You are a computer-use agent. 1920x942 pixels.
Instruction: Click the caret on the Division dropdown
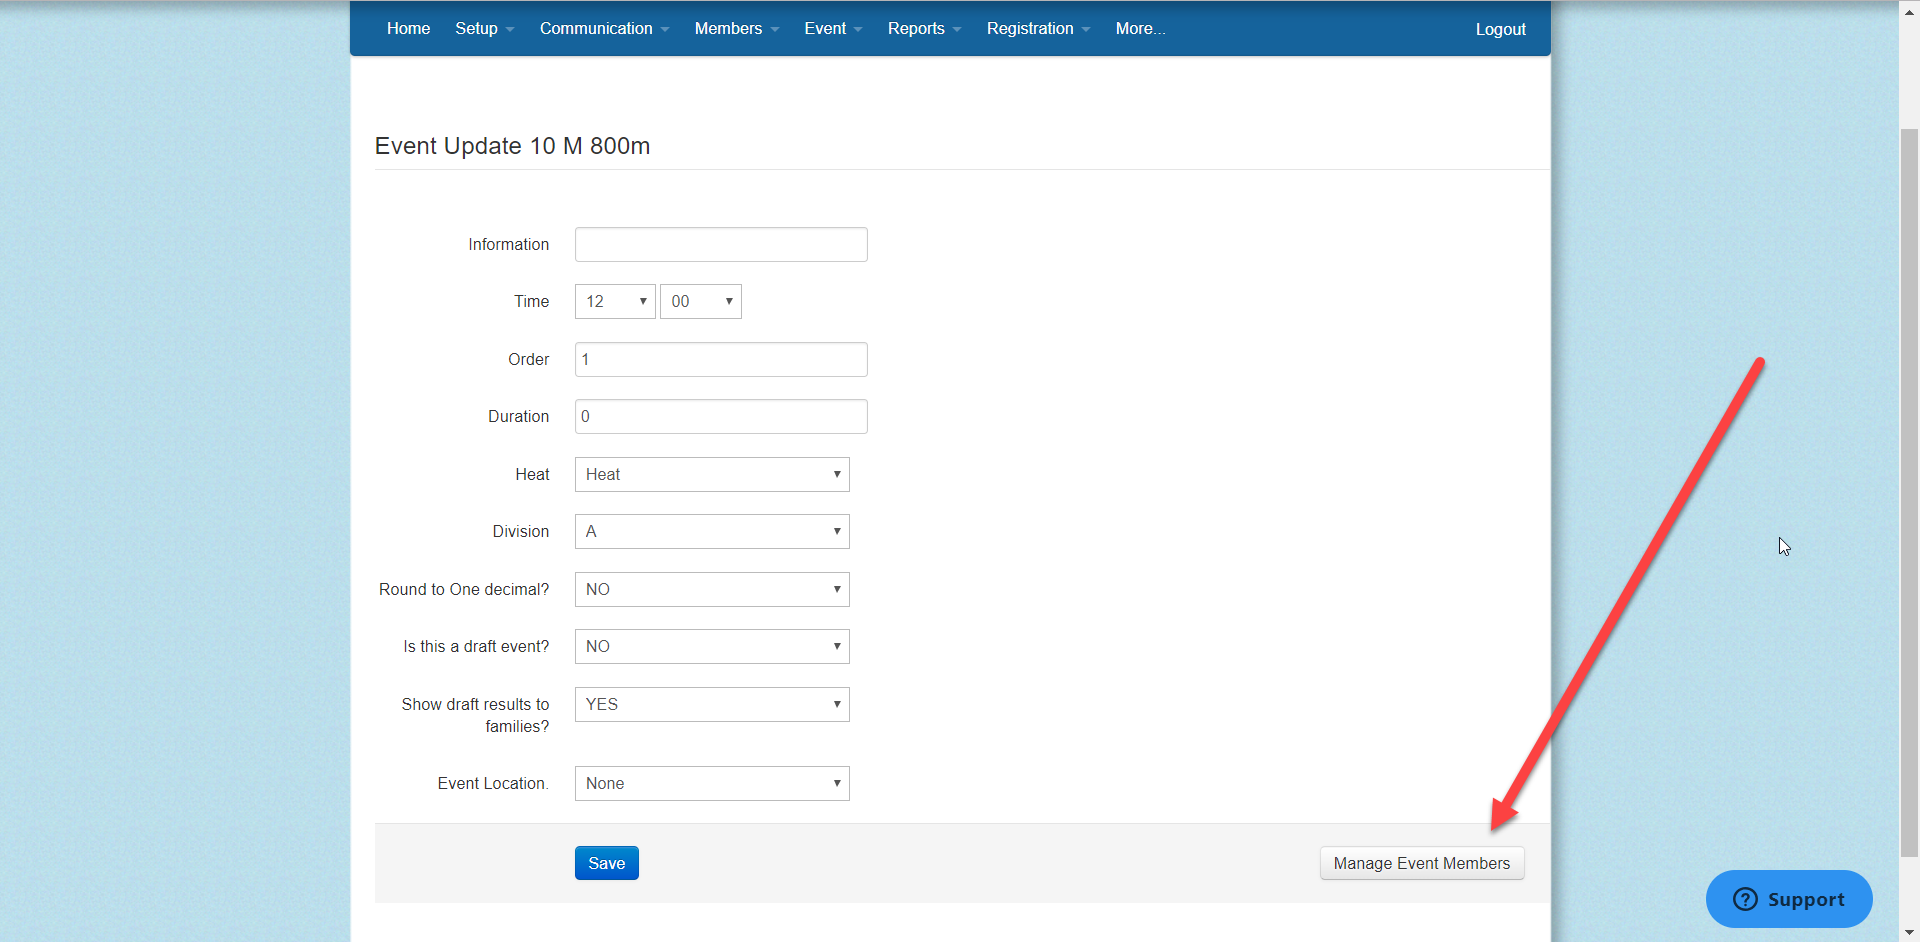tap(836, 531)
